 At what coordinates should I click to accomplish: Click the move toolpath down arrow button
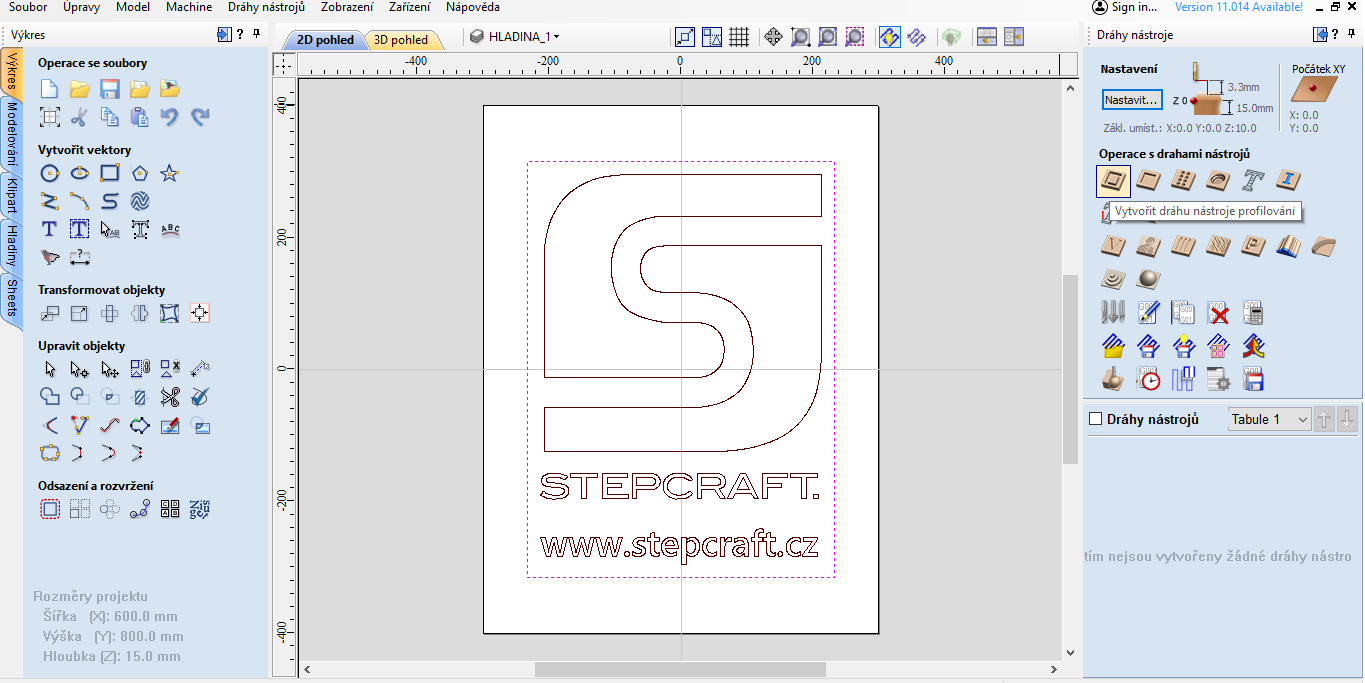[1347, 419]
